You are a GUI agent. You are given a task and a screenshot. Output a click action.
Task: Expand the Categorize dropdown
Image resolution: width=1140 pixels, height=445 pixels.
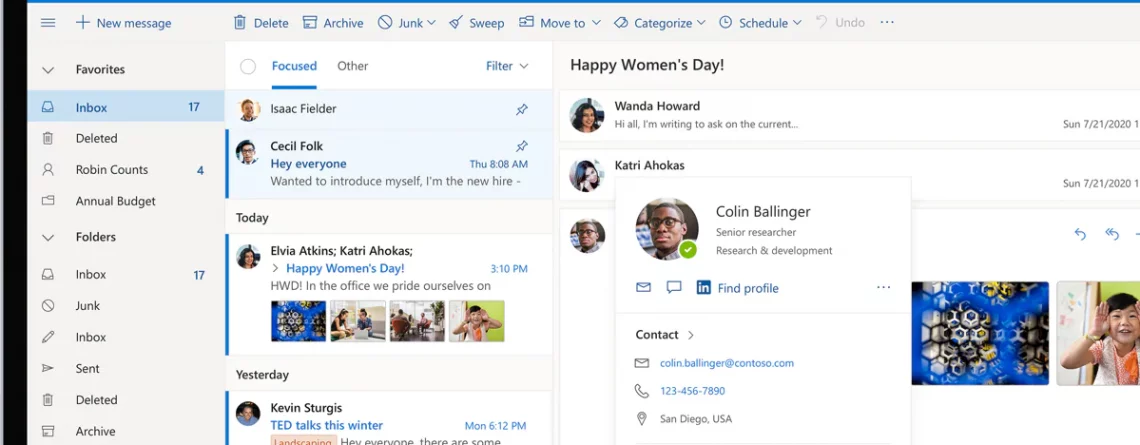click(x=660, y=22)
